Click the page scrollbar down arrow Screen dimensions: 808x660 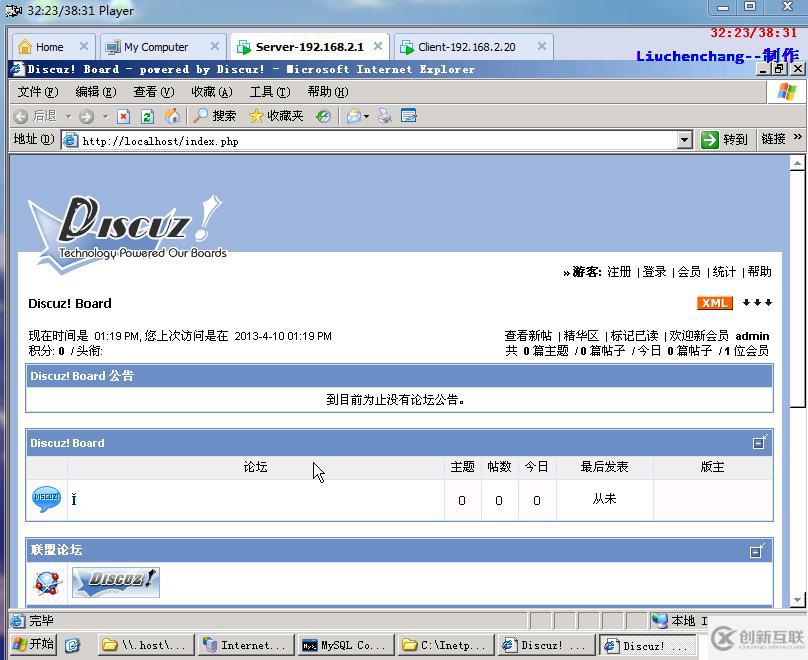pyautogui.click(x=797, y=600)
